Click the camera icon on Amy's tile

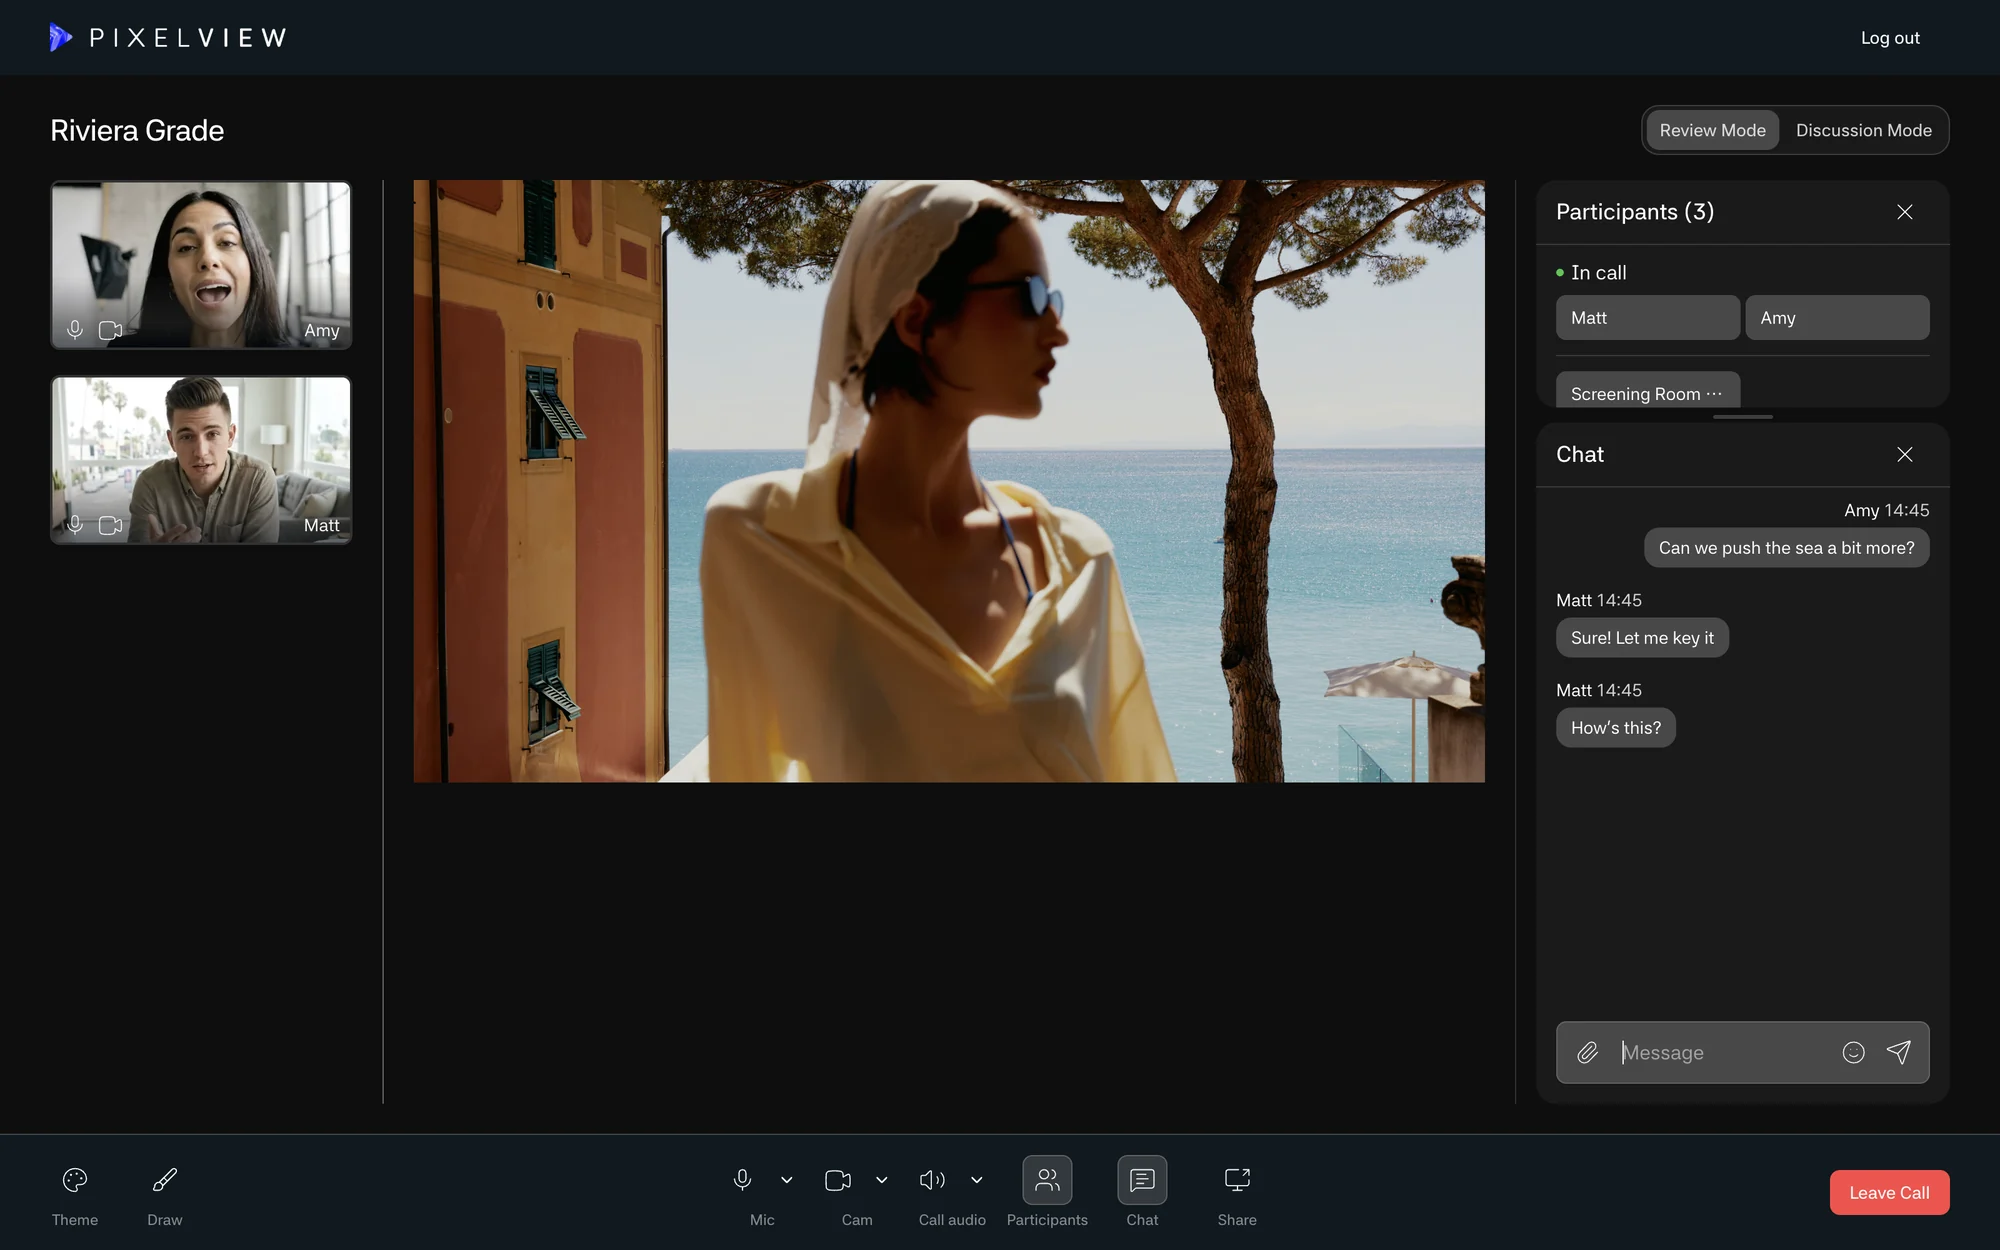coord(111,330)
